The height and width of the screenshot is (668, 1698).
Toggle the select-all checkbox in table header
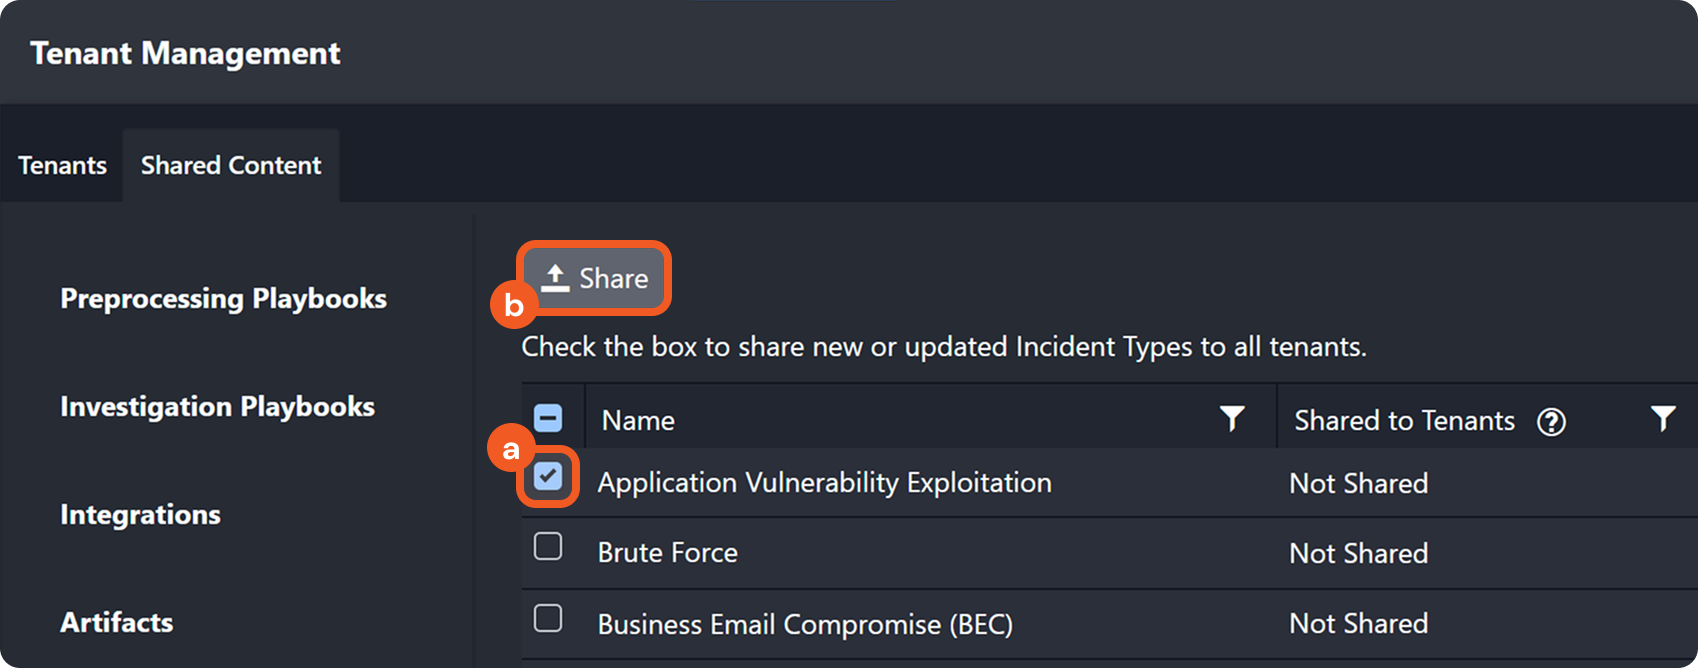(x=548, y=418)
